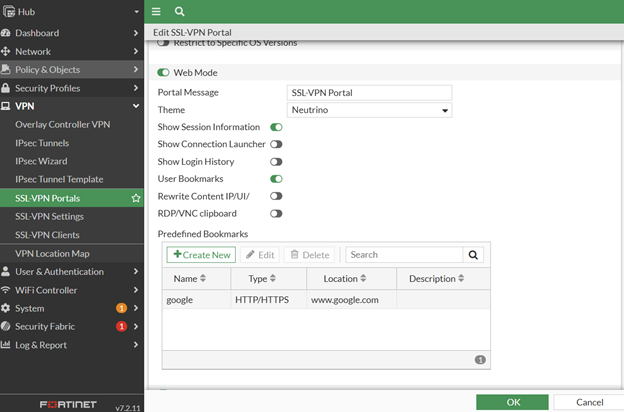Click the bookmarks search magnifier button
Viewport: 624px width, 412px height.
(473, 255)
